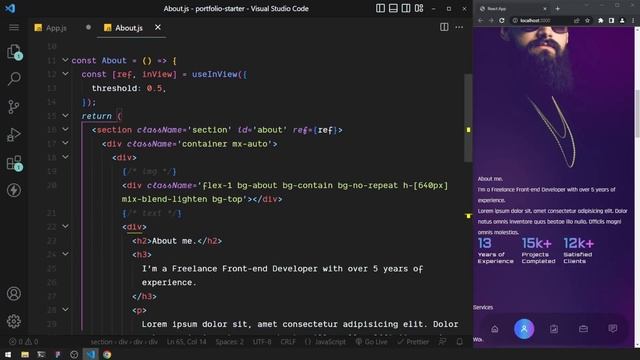The width and height of the screenshot is (640, 360).
Task: Click the section breadcrumb path in status bar
Action: [124, 342]
